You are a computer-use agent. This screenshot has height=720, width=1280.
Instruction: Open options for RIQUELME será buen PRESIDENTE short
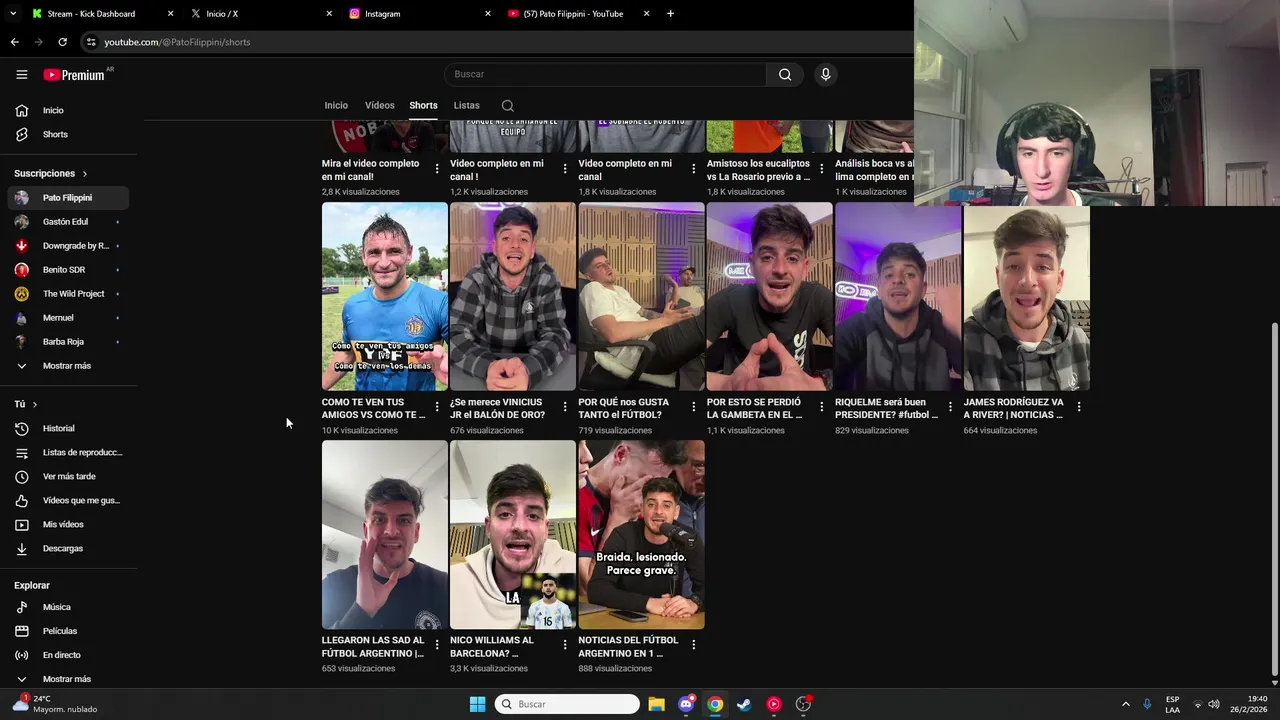(950, 407)
